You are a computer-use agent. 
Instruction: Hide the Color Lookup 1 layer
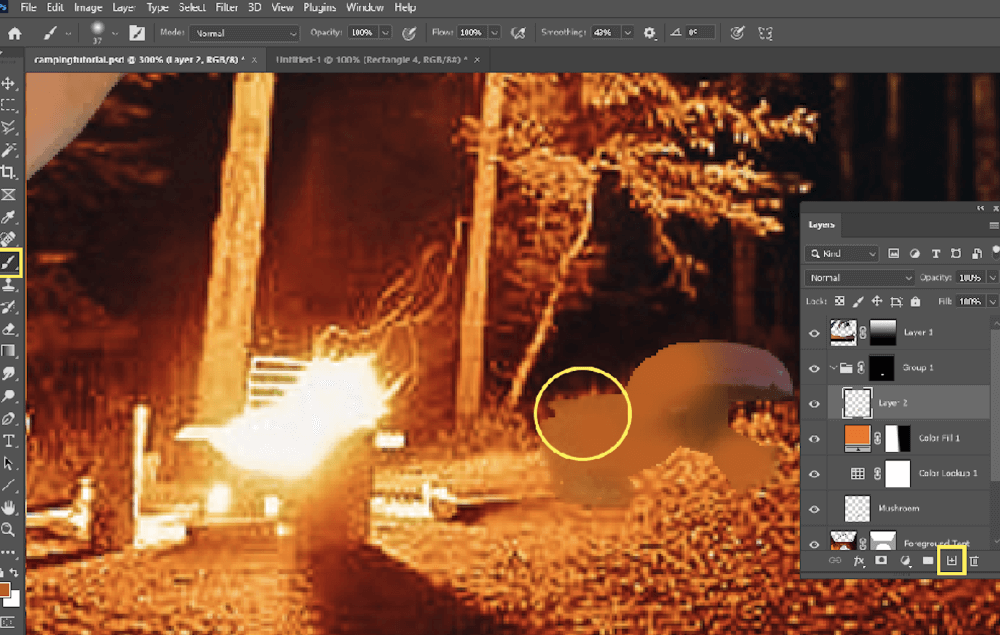click(x=814, y=474)
